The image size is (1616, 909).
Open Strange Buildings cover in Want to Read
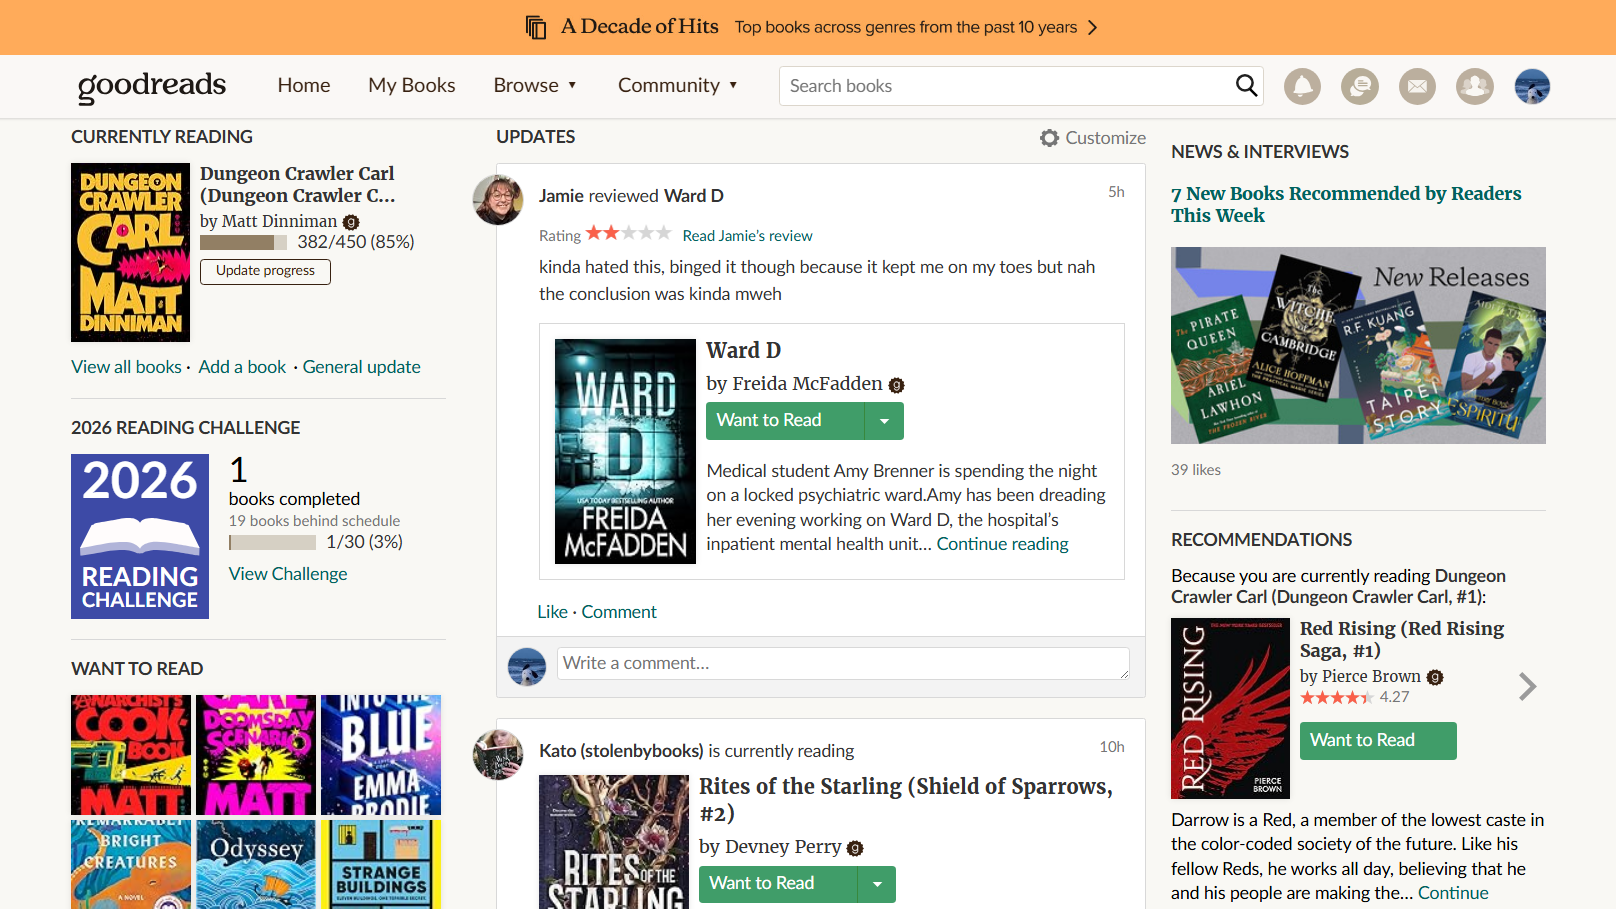coord(381,865)
